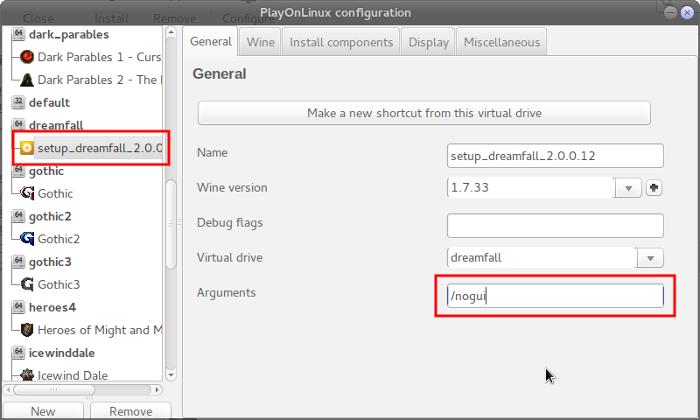Click the vertical scrollbar thumb of the tree
Viewport: 700px width, 420px height.
pos(171,223)
